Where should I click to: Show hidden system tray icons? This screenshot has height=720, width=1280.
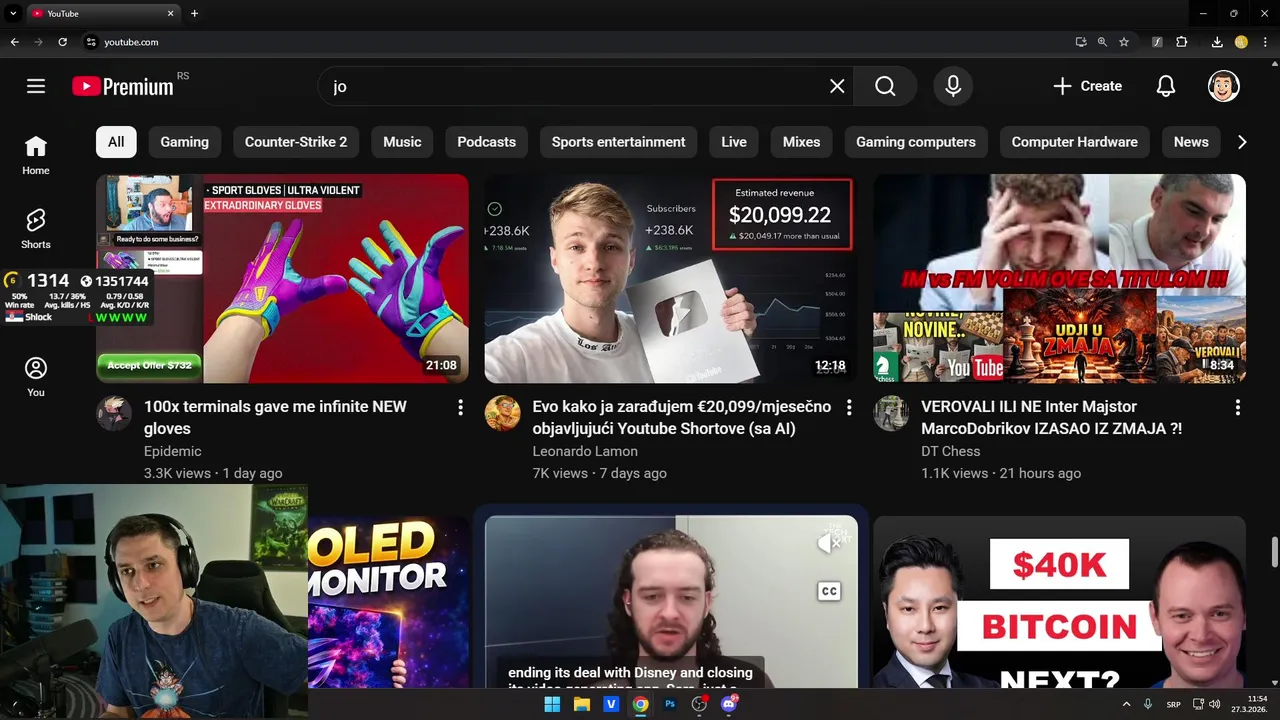(1126, 704)
